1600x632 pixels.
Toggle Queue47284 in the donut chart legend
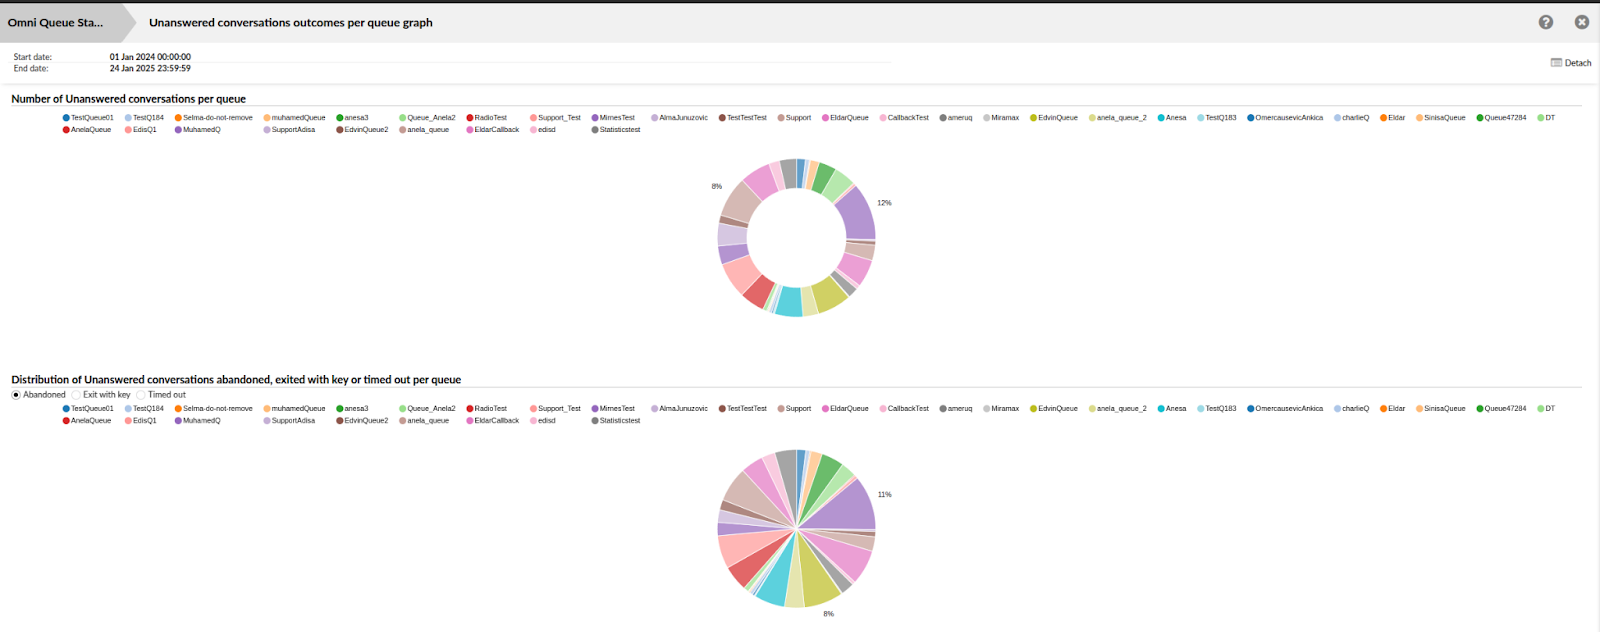click(x=1501, y=118)
